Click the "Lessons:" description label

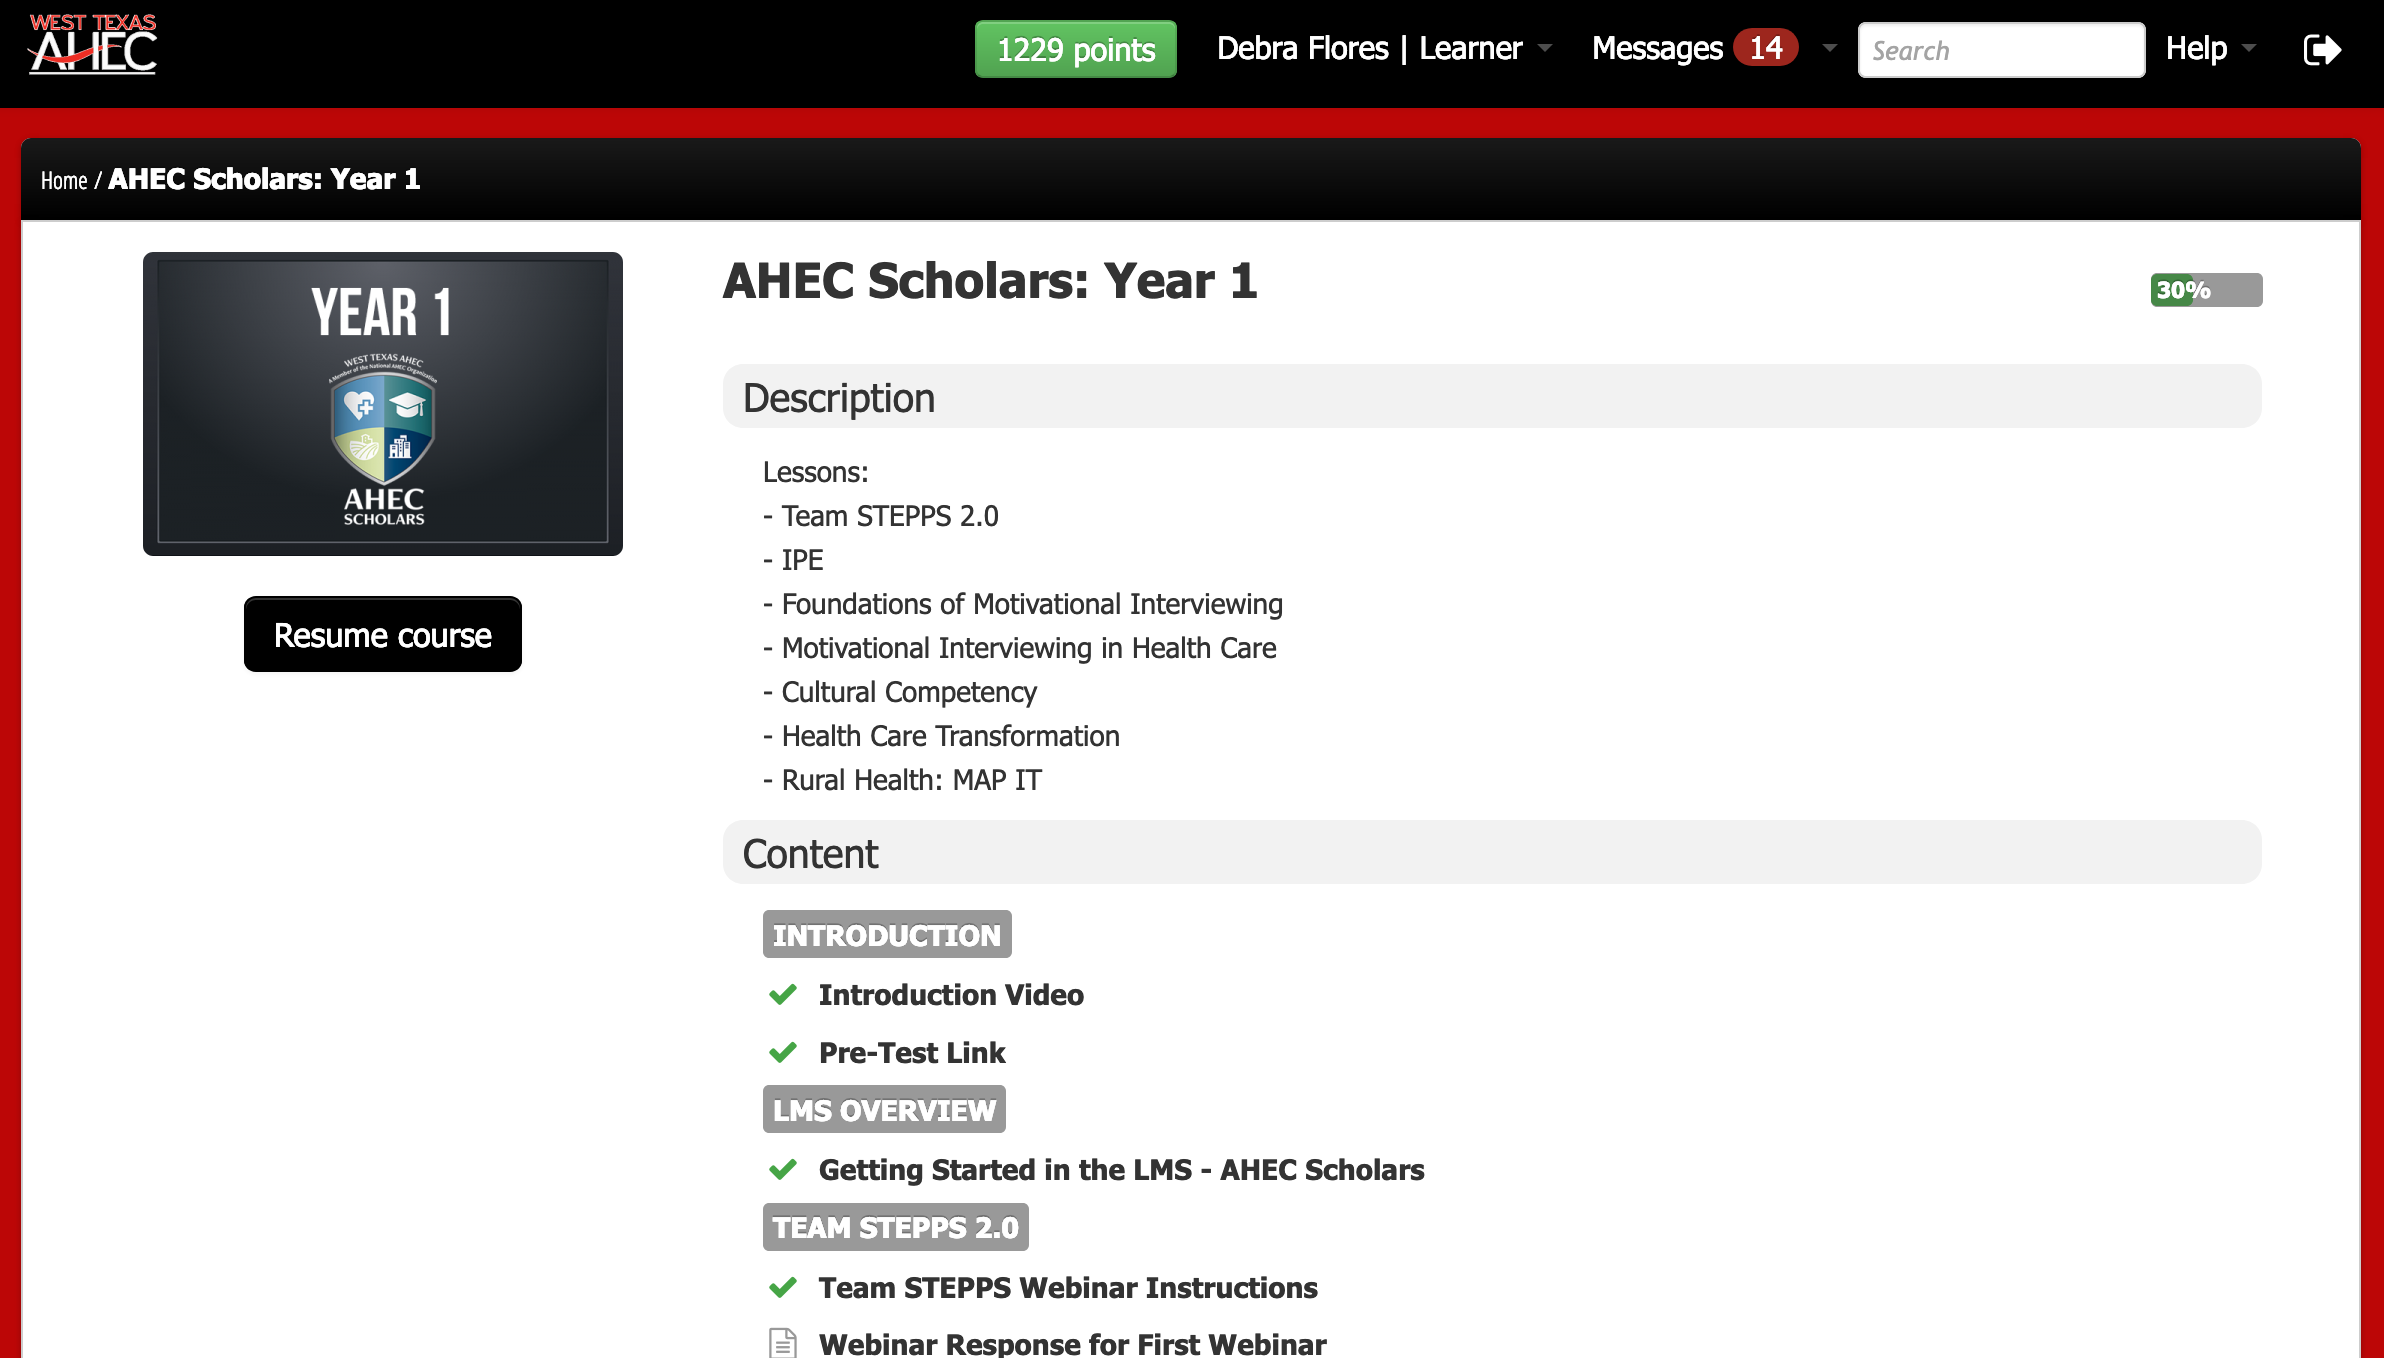click(x=816, y=472)
